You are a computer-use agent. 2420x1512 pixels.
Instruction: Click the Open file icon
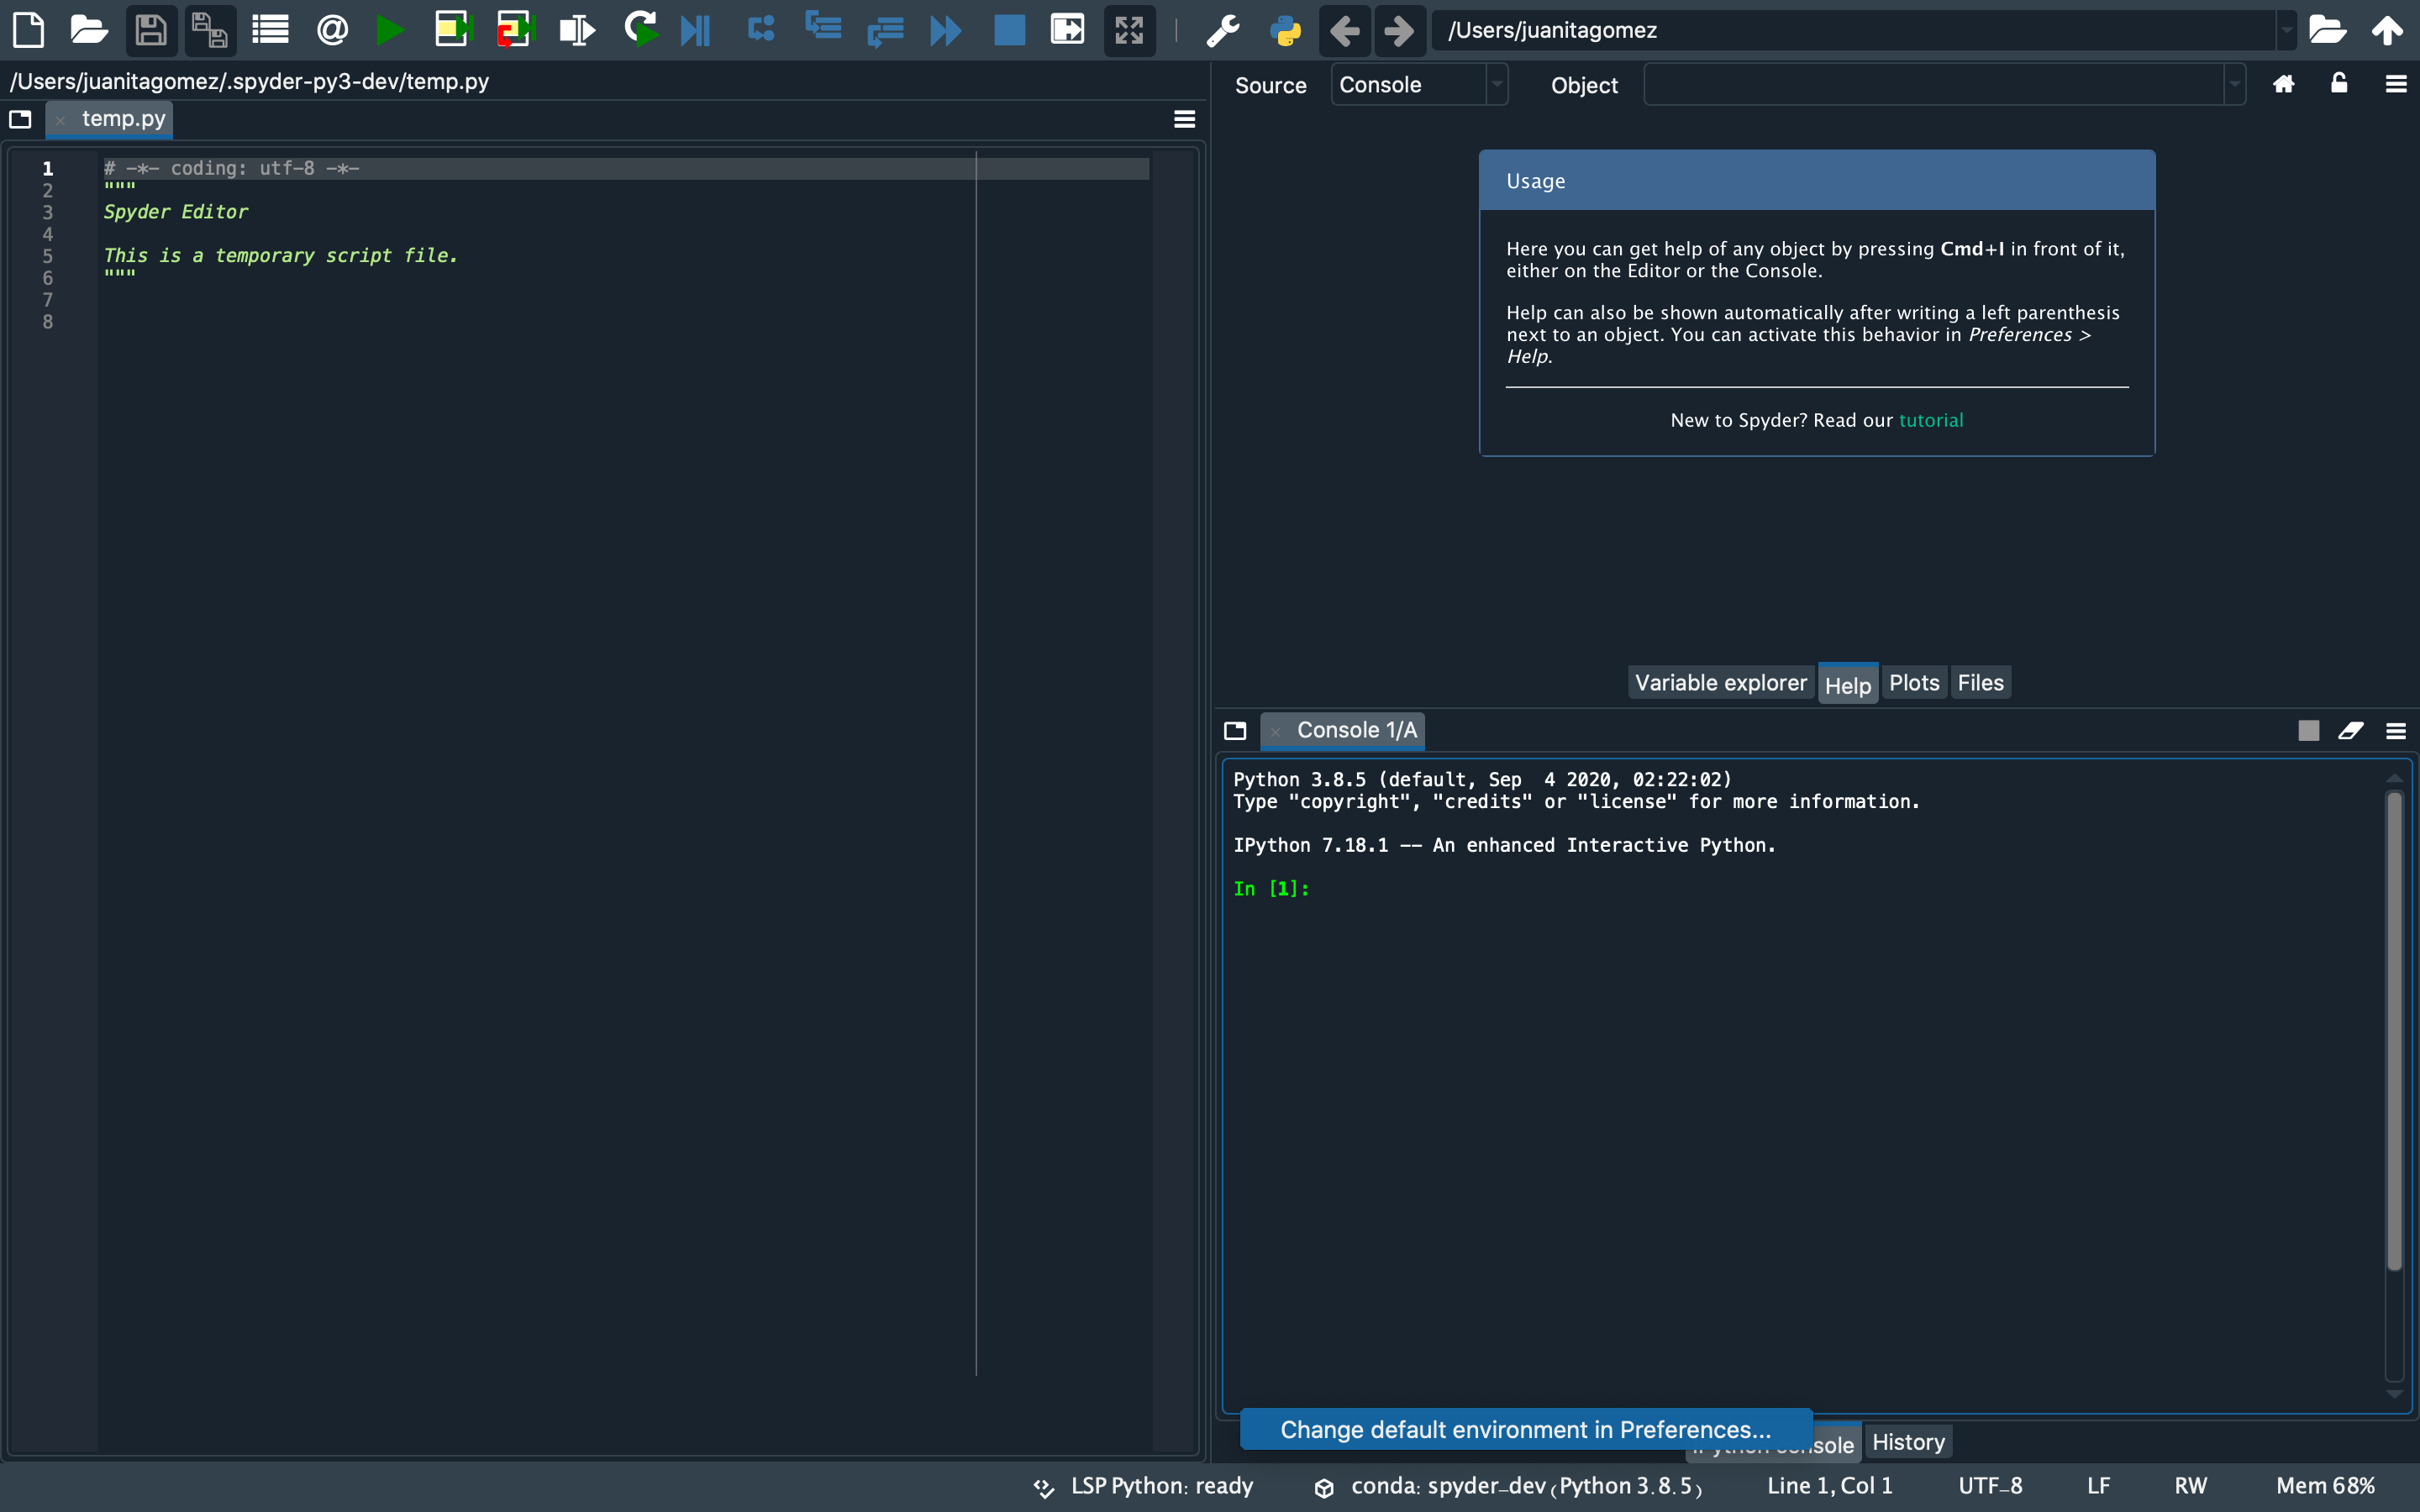[89, 29]
